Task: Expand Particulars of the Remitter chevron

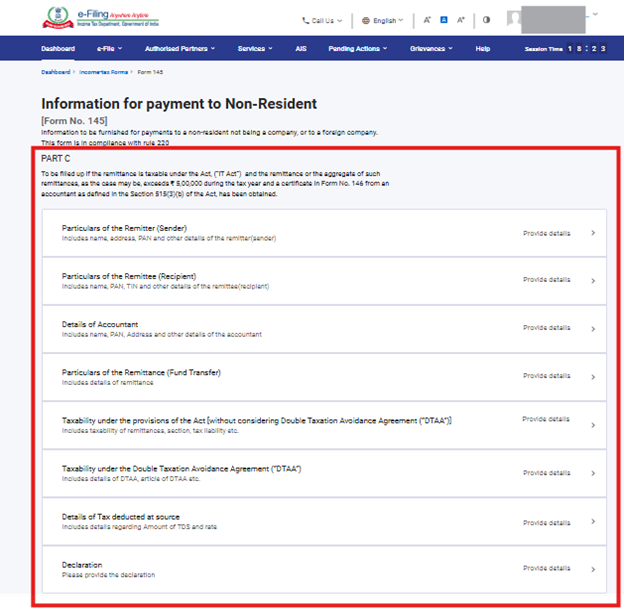Action: 593,233
